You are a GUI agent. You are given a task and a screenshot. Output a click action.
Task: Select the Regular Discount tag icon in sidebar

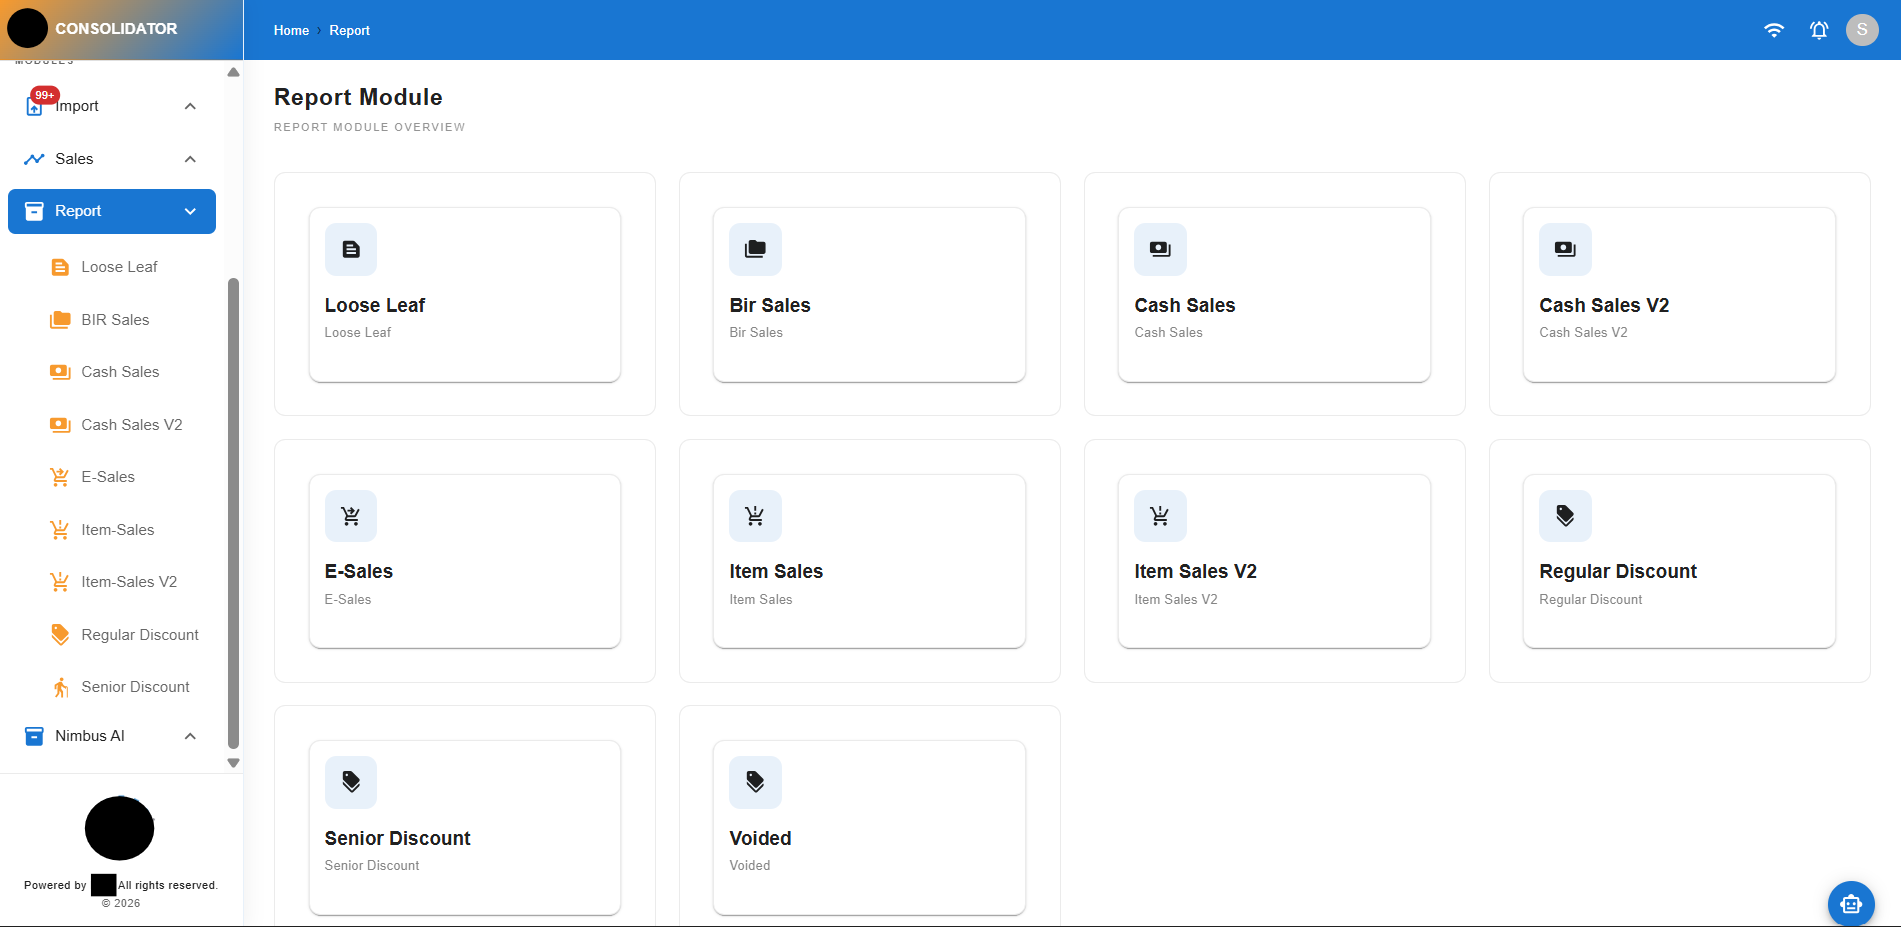tap(60, 634)
